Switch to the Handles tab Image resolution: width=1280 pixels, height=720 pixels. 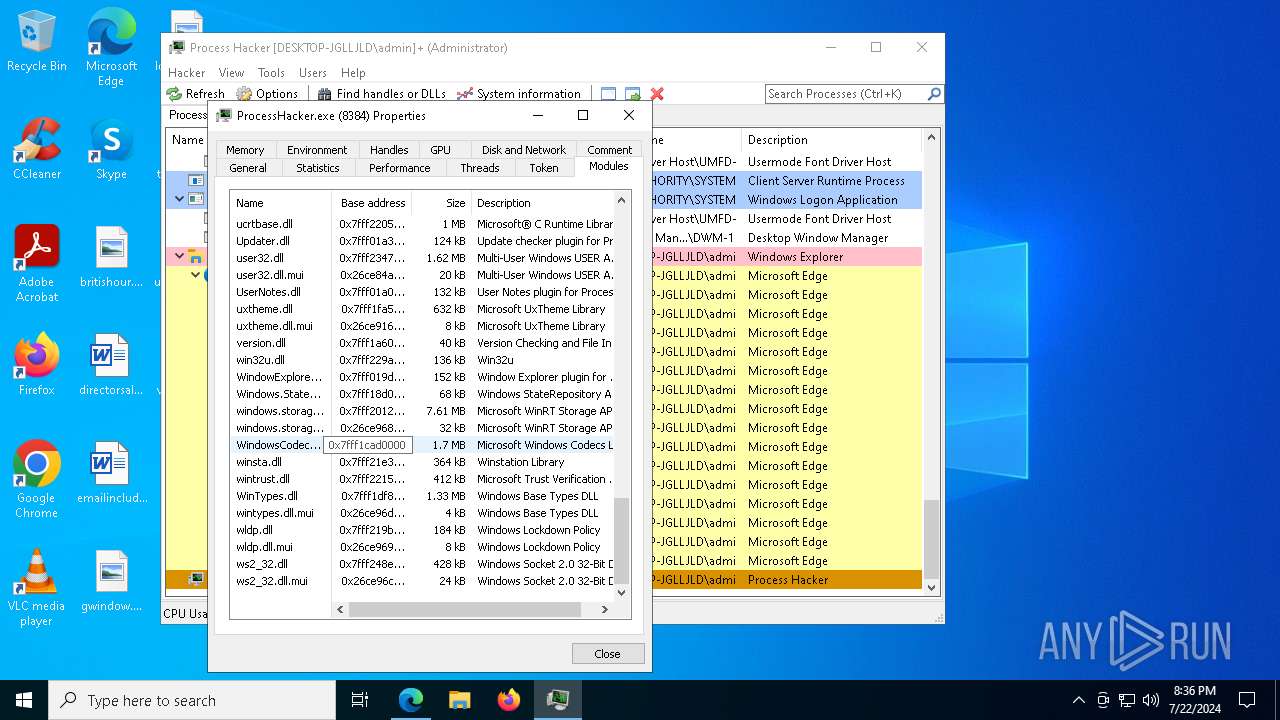389,150
